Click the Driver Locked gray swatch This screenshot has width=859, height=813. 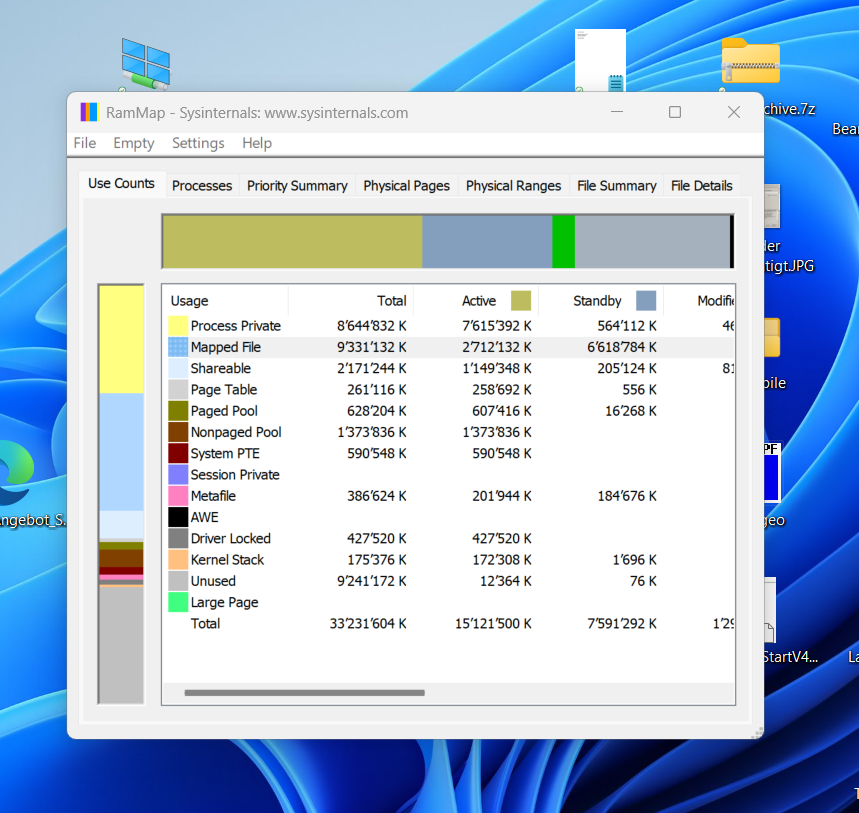(178, 539)
